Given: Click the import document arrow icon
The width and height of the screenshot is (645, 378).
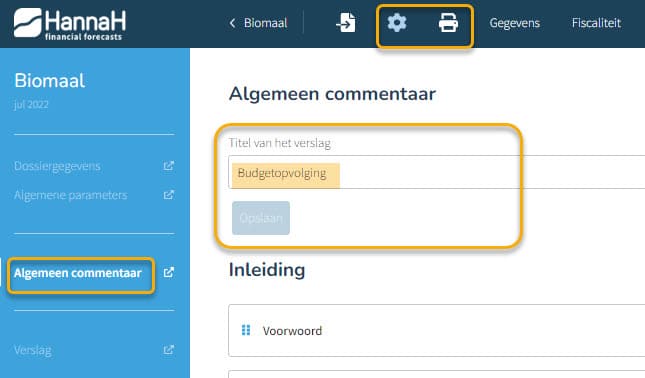Looking at the screenshot, I should point(346,23).
